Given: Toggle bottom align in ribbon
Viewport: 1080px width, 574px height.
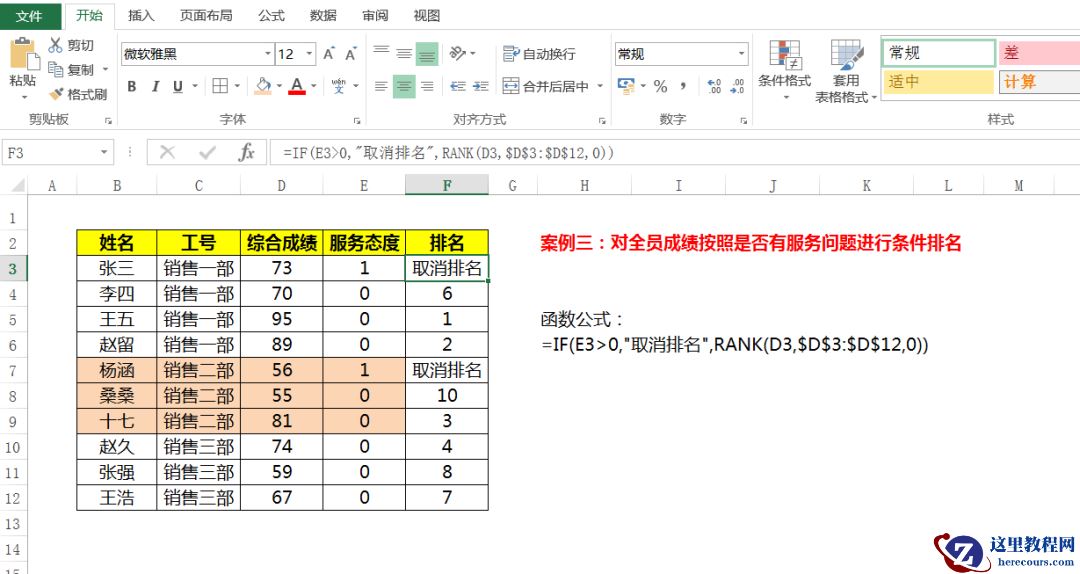Looking at the screenshot, I should (x=427, y=54).
